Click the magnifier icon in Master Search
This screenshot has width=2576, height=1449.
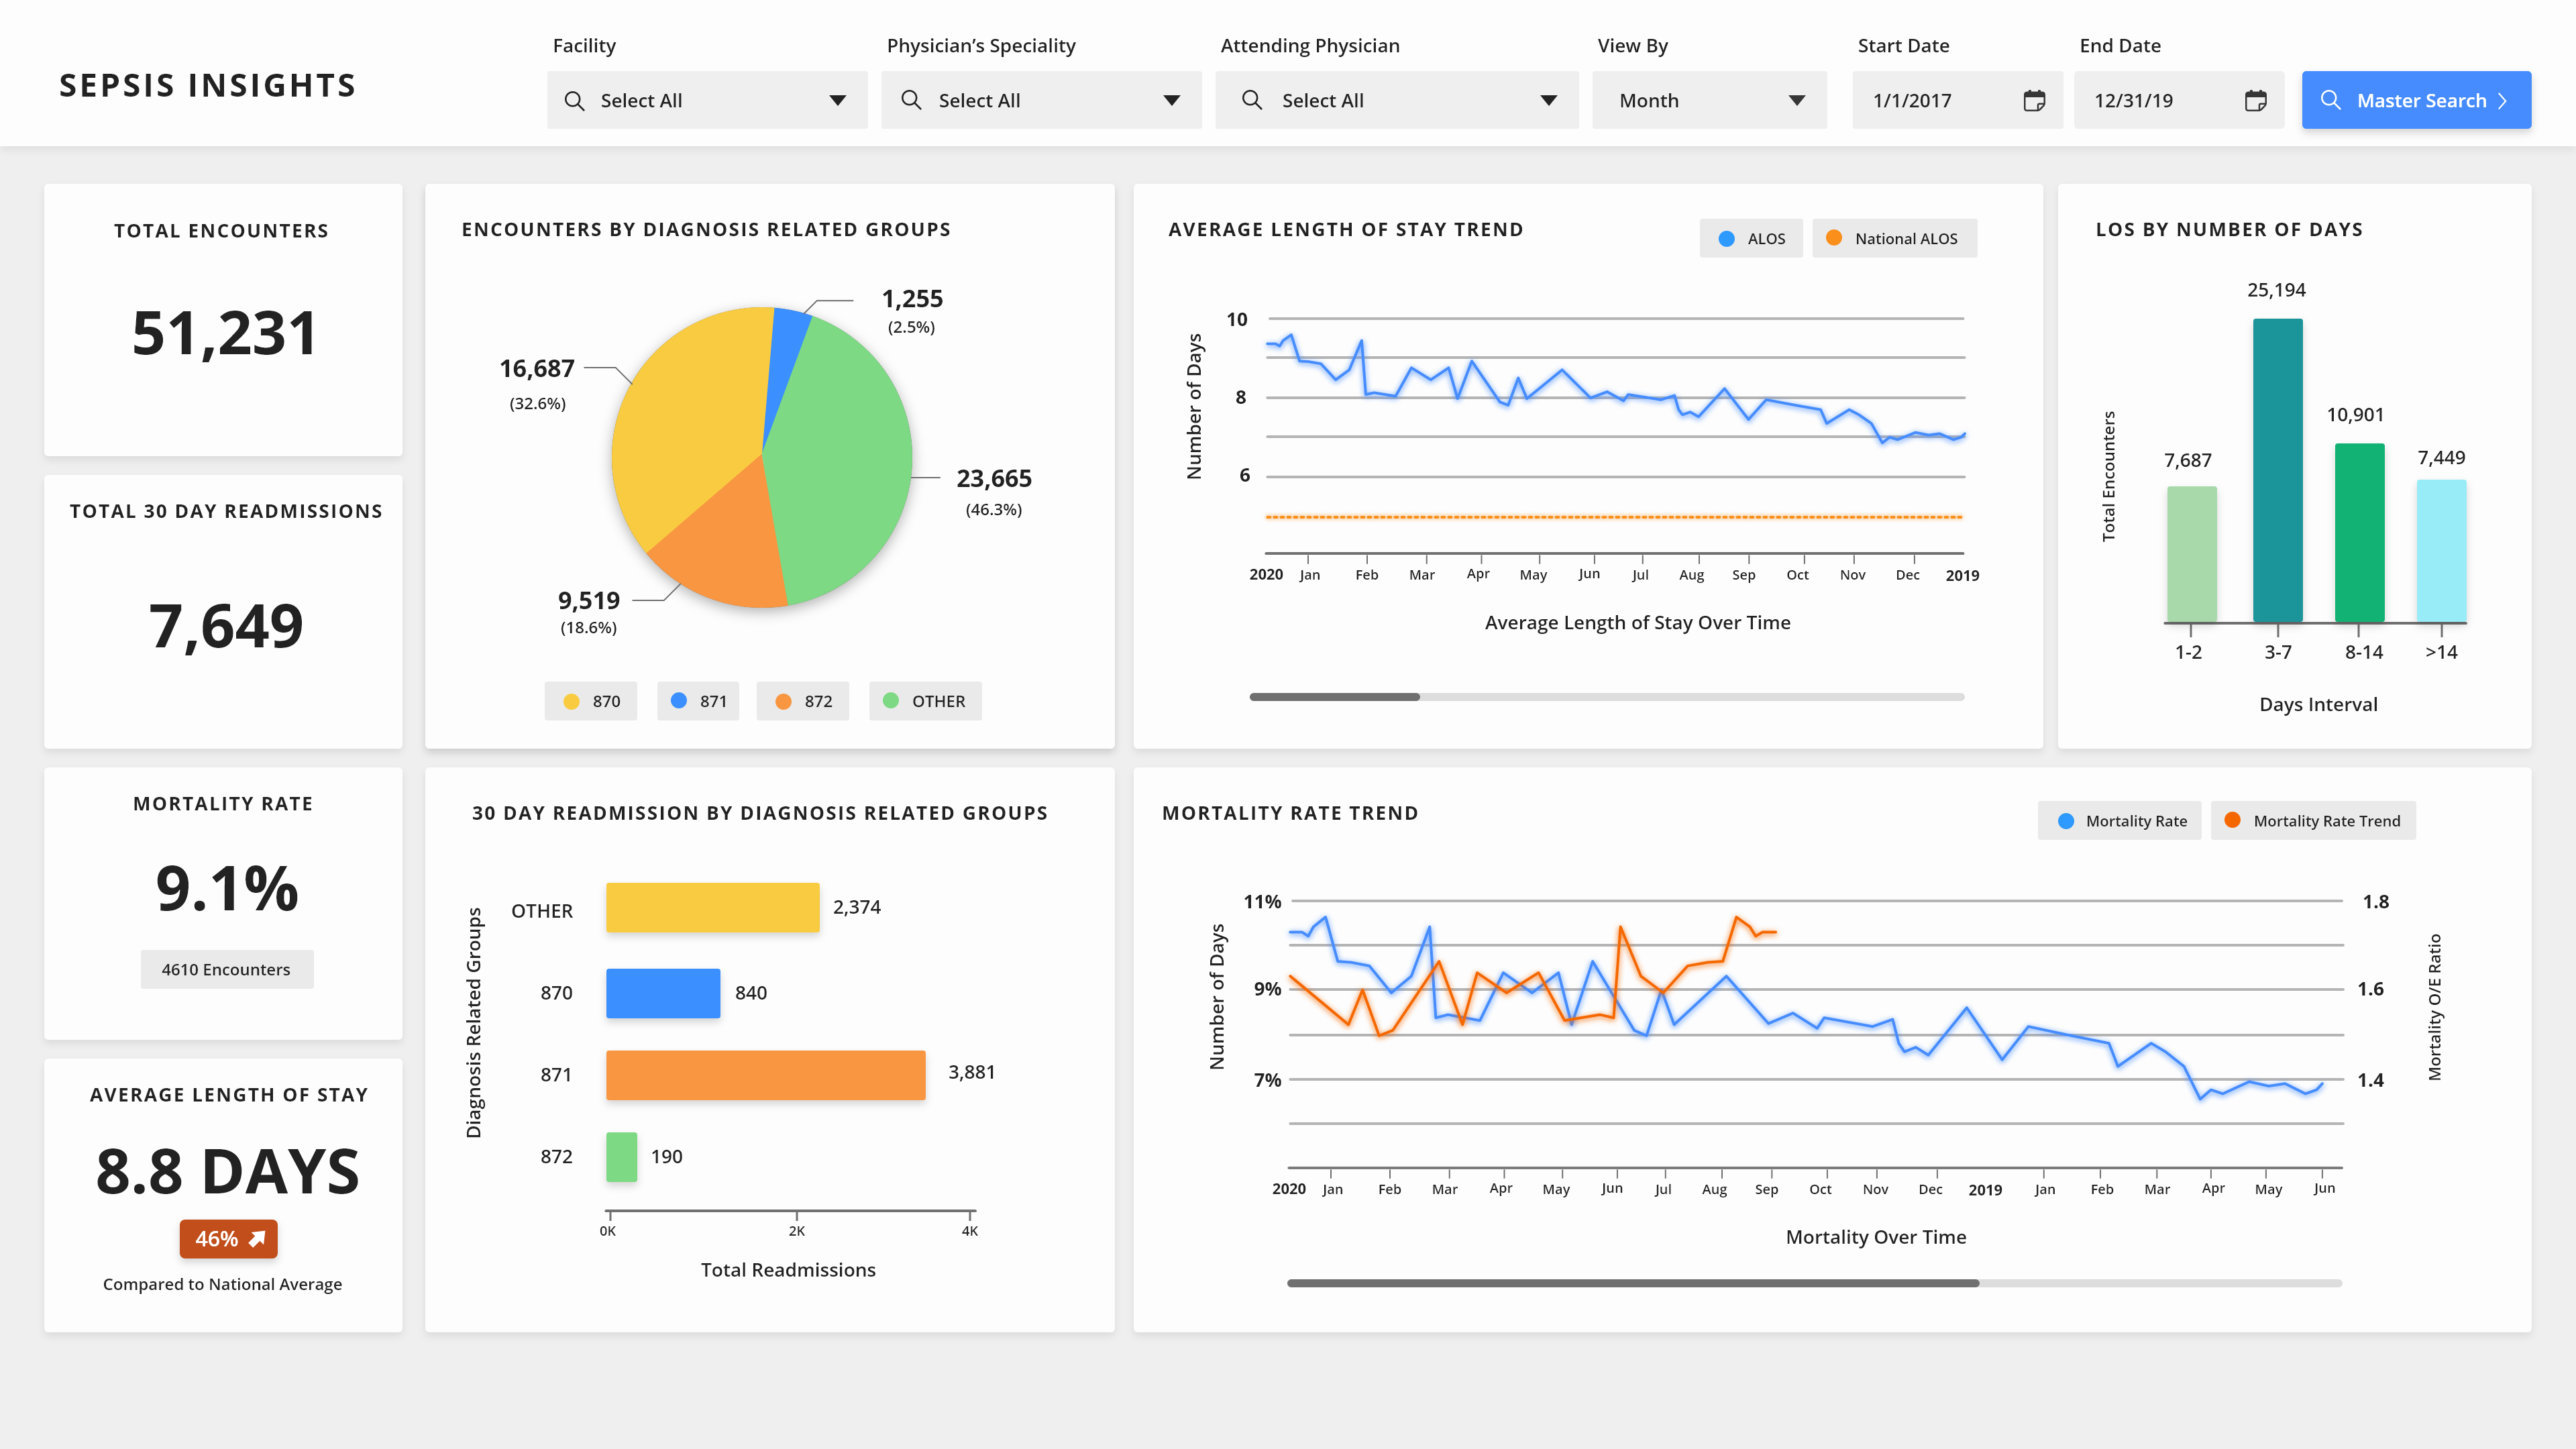2330,101
